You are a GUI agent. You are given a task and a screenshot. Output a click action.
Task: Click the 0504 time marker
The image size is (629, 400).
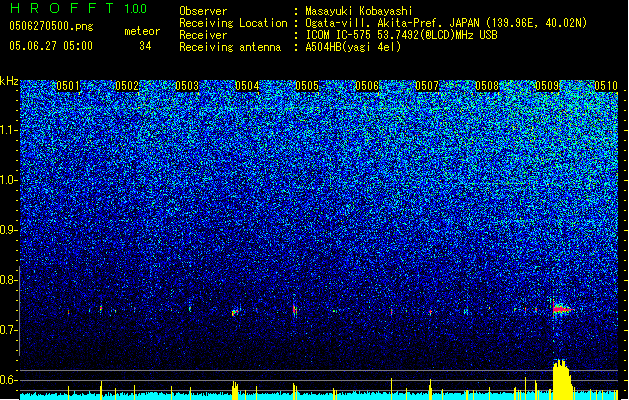[x=247, y=86]
